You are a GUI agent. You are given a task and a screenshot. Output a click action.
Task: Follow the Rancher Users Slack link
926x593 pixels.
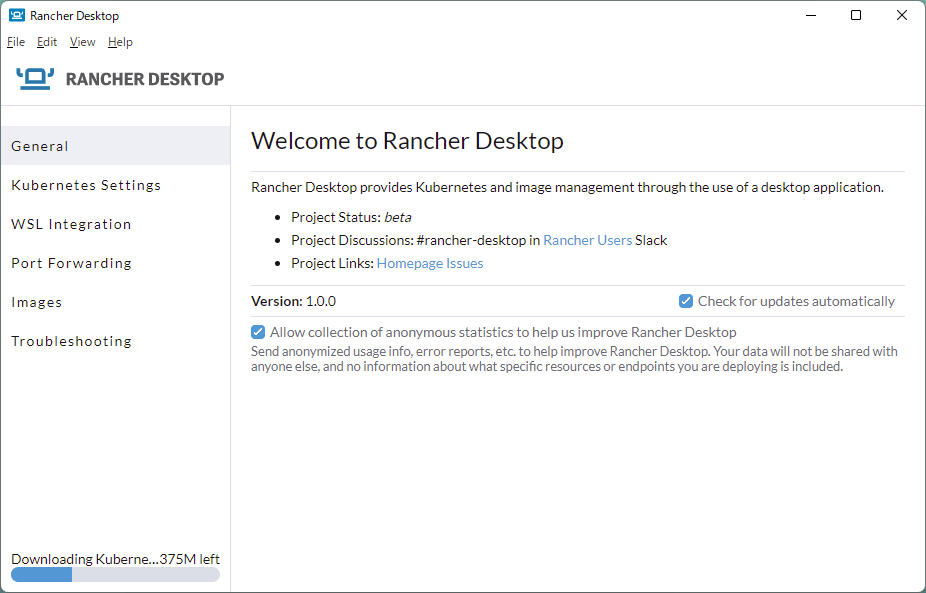pos(588,240)
